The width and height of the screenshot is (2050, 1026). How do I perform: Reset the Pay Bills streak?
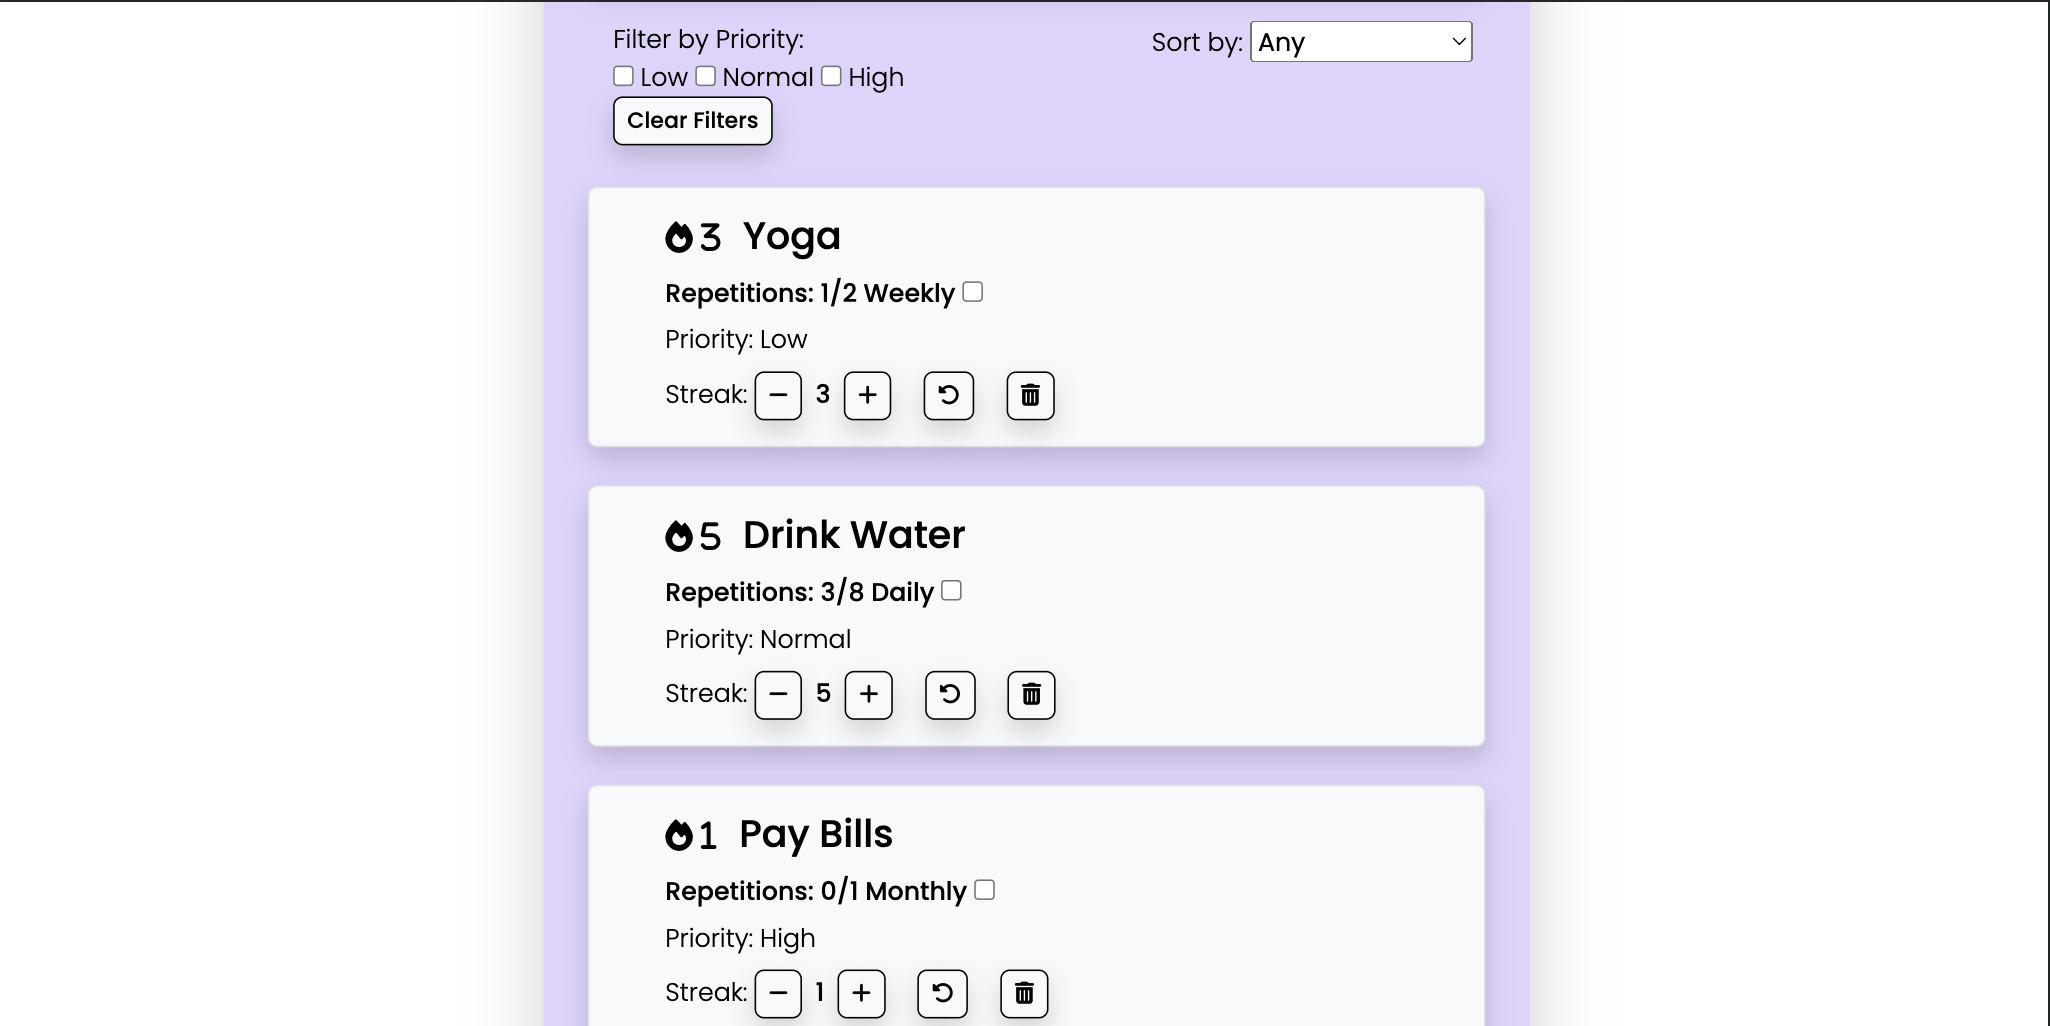[942, 994]
